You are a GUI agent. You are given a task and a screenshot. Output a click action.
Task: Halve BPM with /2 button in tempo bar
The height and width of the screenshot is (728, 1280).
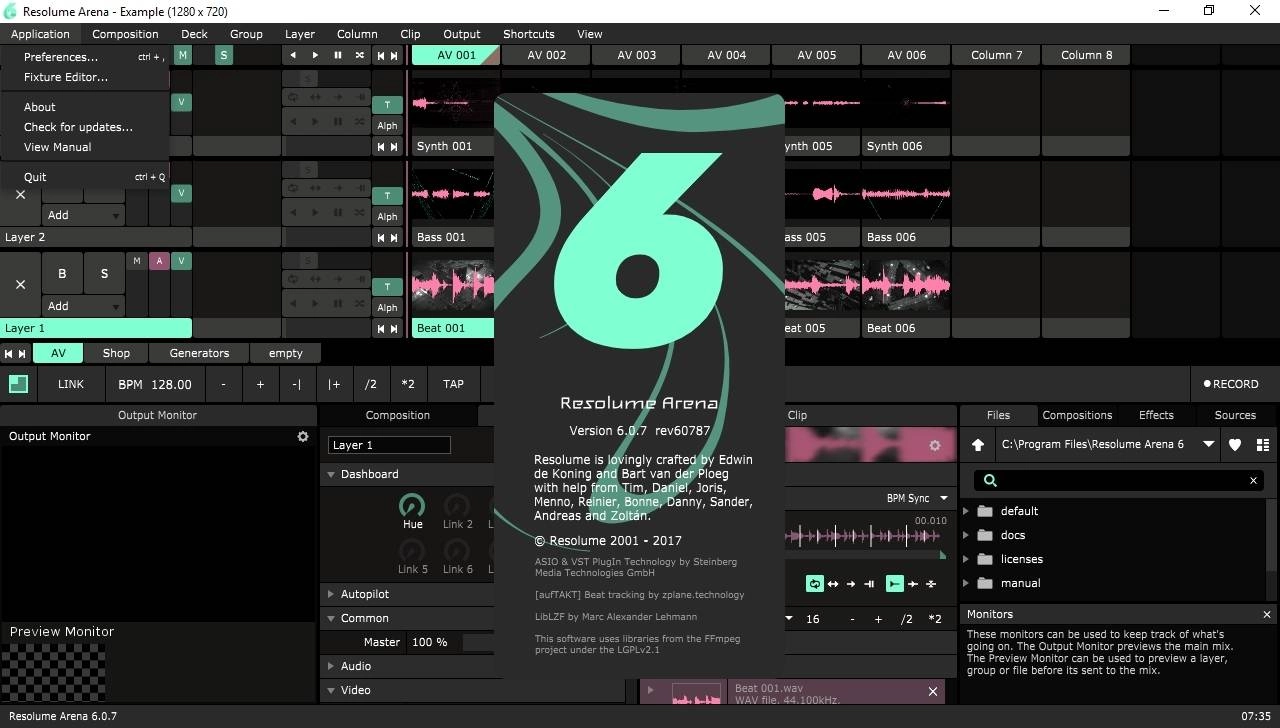(371, 384)
